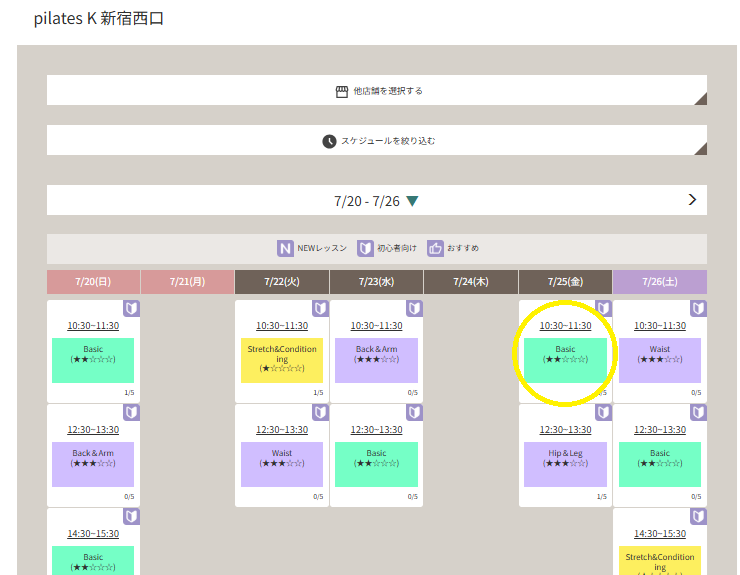This screenshot has height=575, width=740.
Task: Click beginner badge on 7/23 10:30 lesson
Action: coord(414,308)
